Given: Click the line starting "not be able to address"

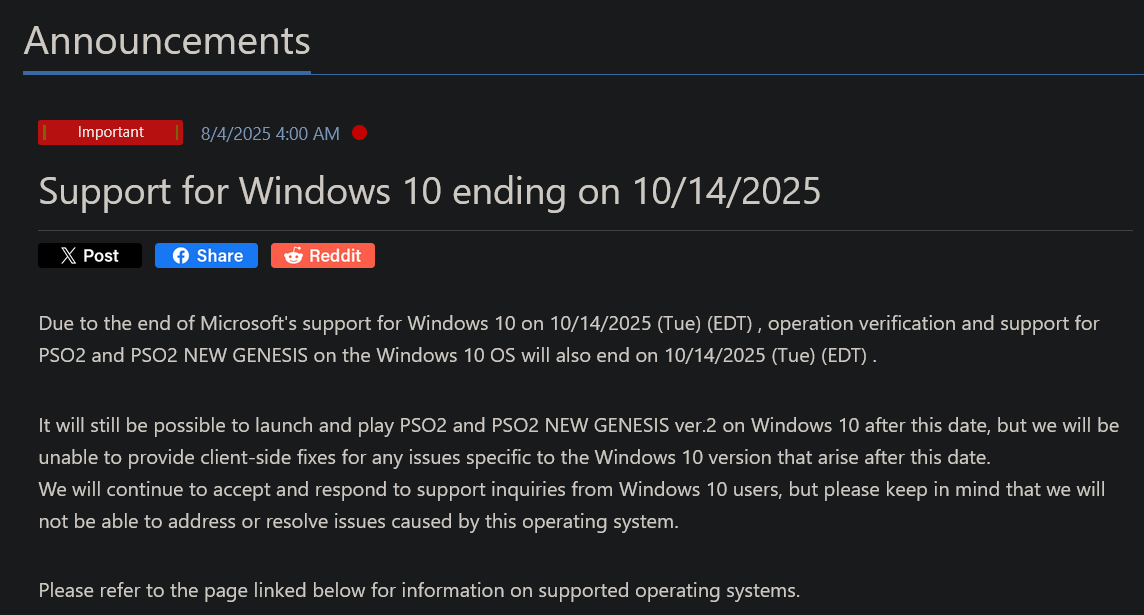Looking at the screenshot, I should point(358,522).
